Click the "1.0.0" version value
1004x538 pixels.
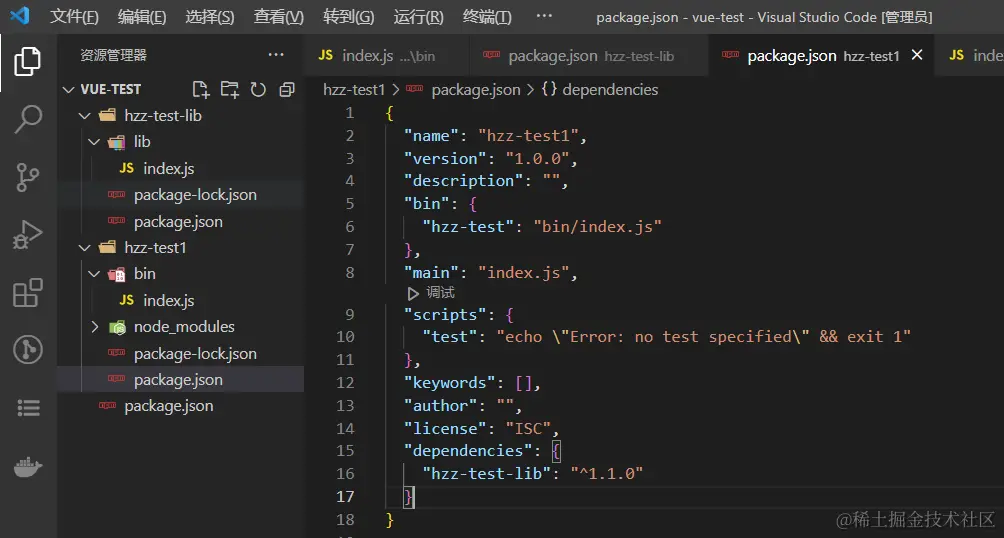pos(537,158)
